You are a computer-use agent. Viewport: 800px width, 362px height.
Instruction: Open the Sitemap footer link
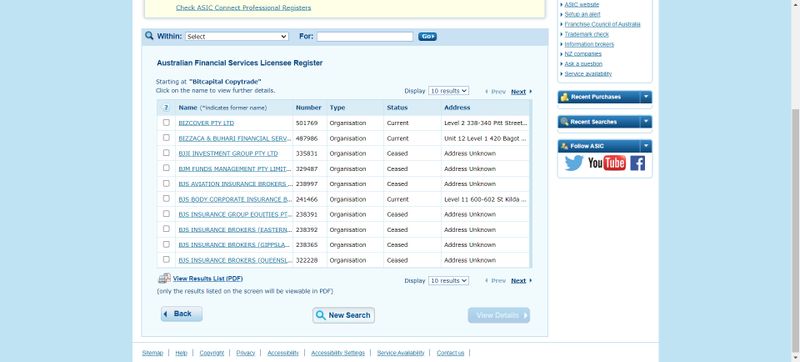click(x=153, y=353)
